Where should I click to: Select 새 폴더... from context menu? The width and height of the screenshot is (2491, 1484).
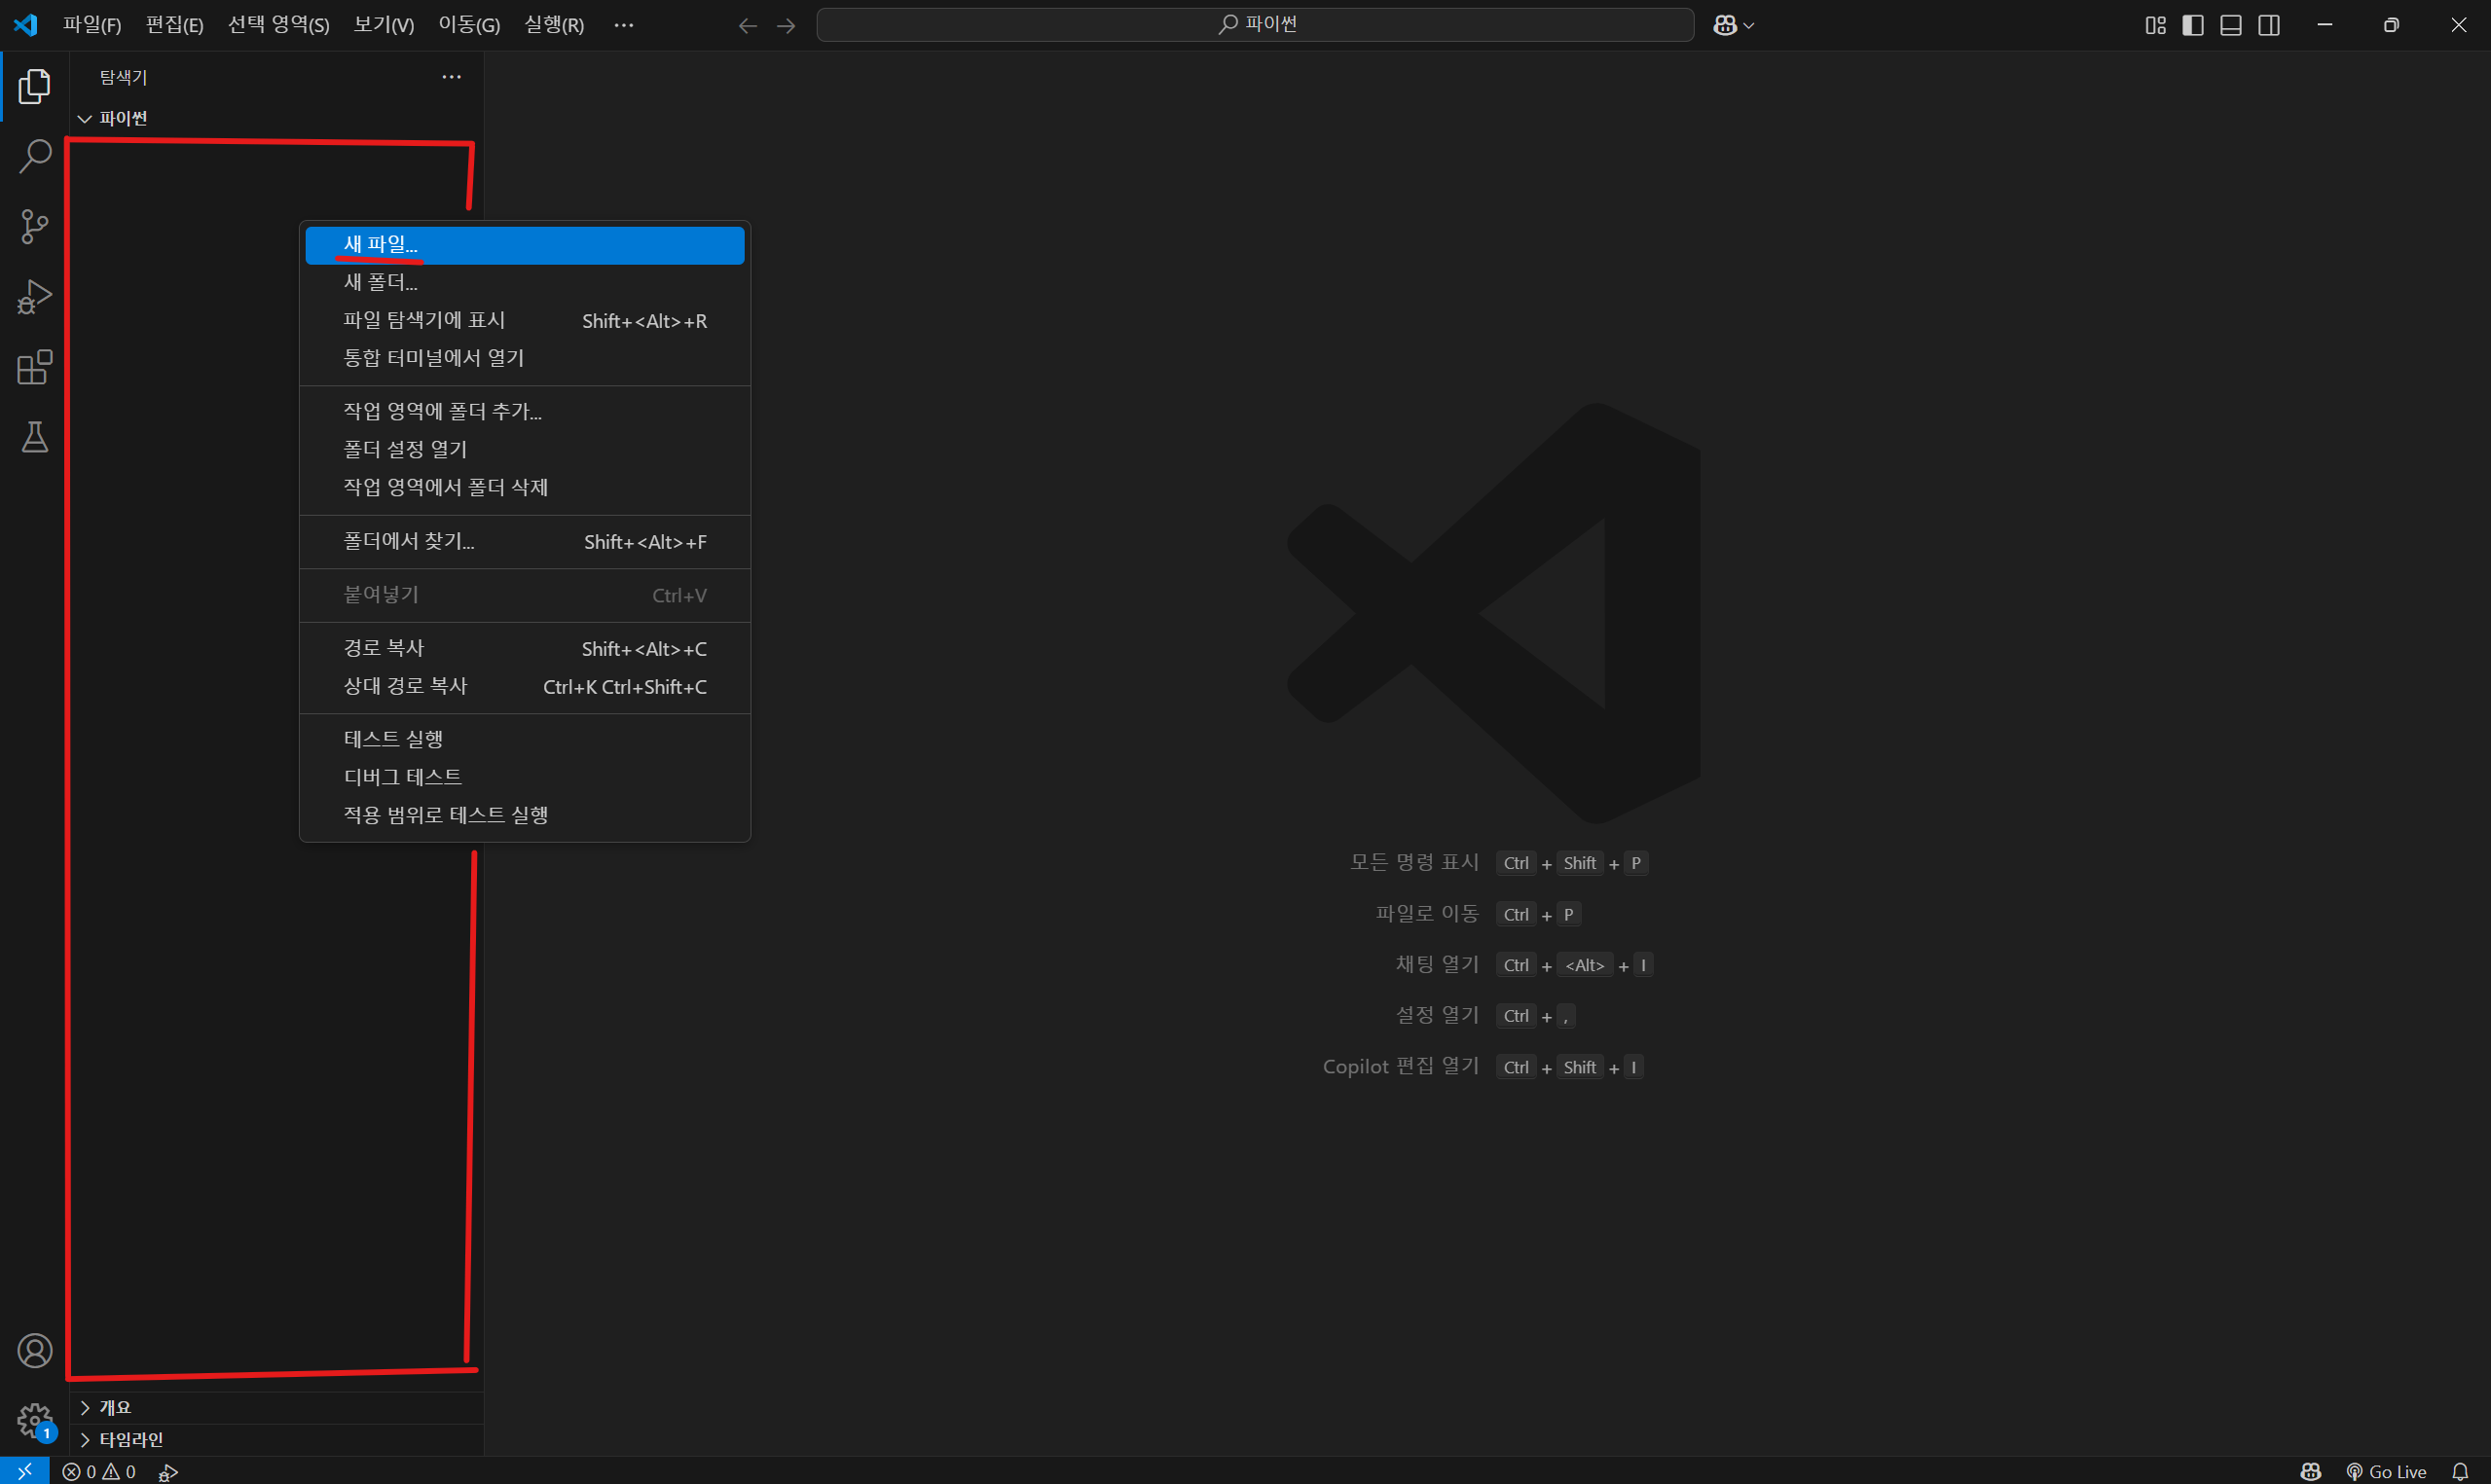tap(381, 283)
